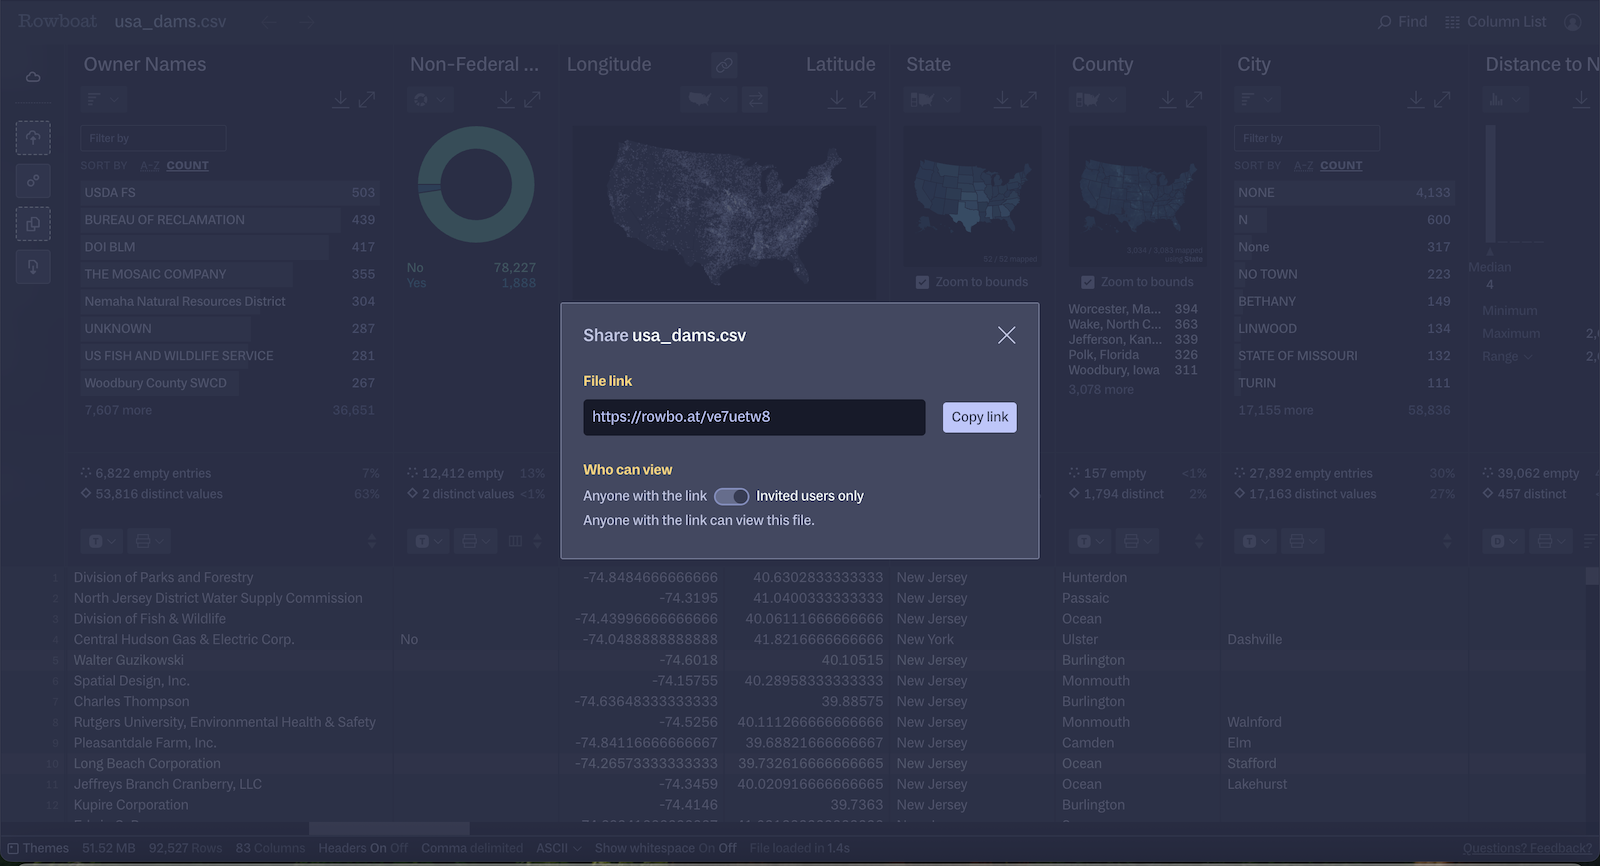Close the Share usa_dams.csv dialog
This screenshot has width=1600, height=866.
(x=1006, y=336)
